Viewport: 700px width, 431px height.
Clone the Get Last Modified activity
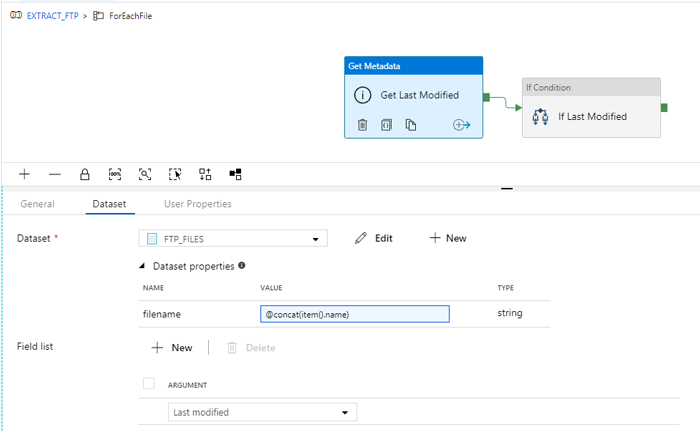tap(411, 125)
